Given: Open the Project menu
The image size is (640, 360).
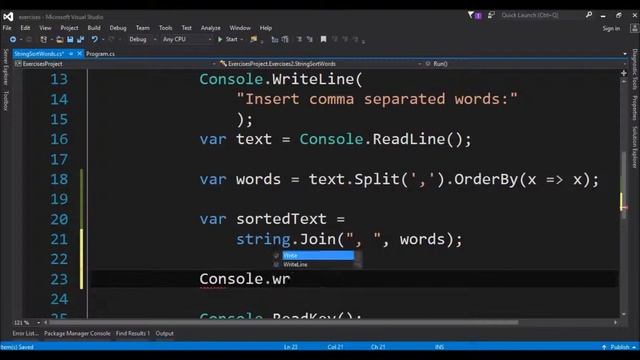Looking at the screenshot, I should pos(69,28).
